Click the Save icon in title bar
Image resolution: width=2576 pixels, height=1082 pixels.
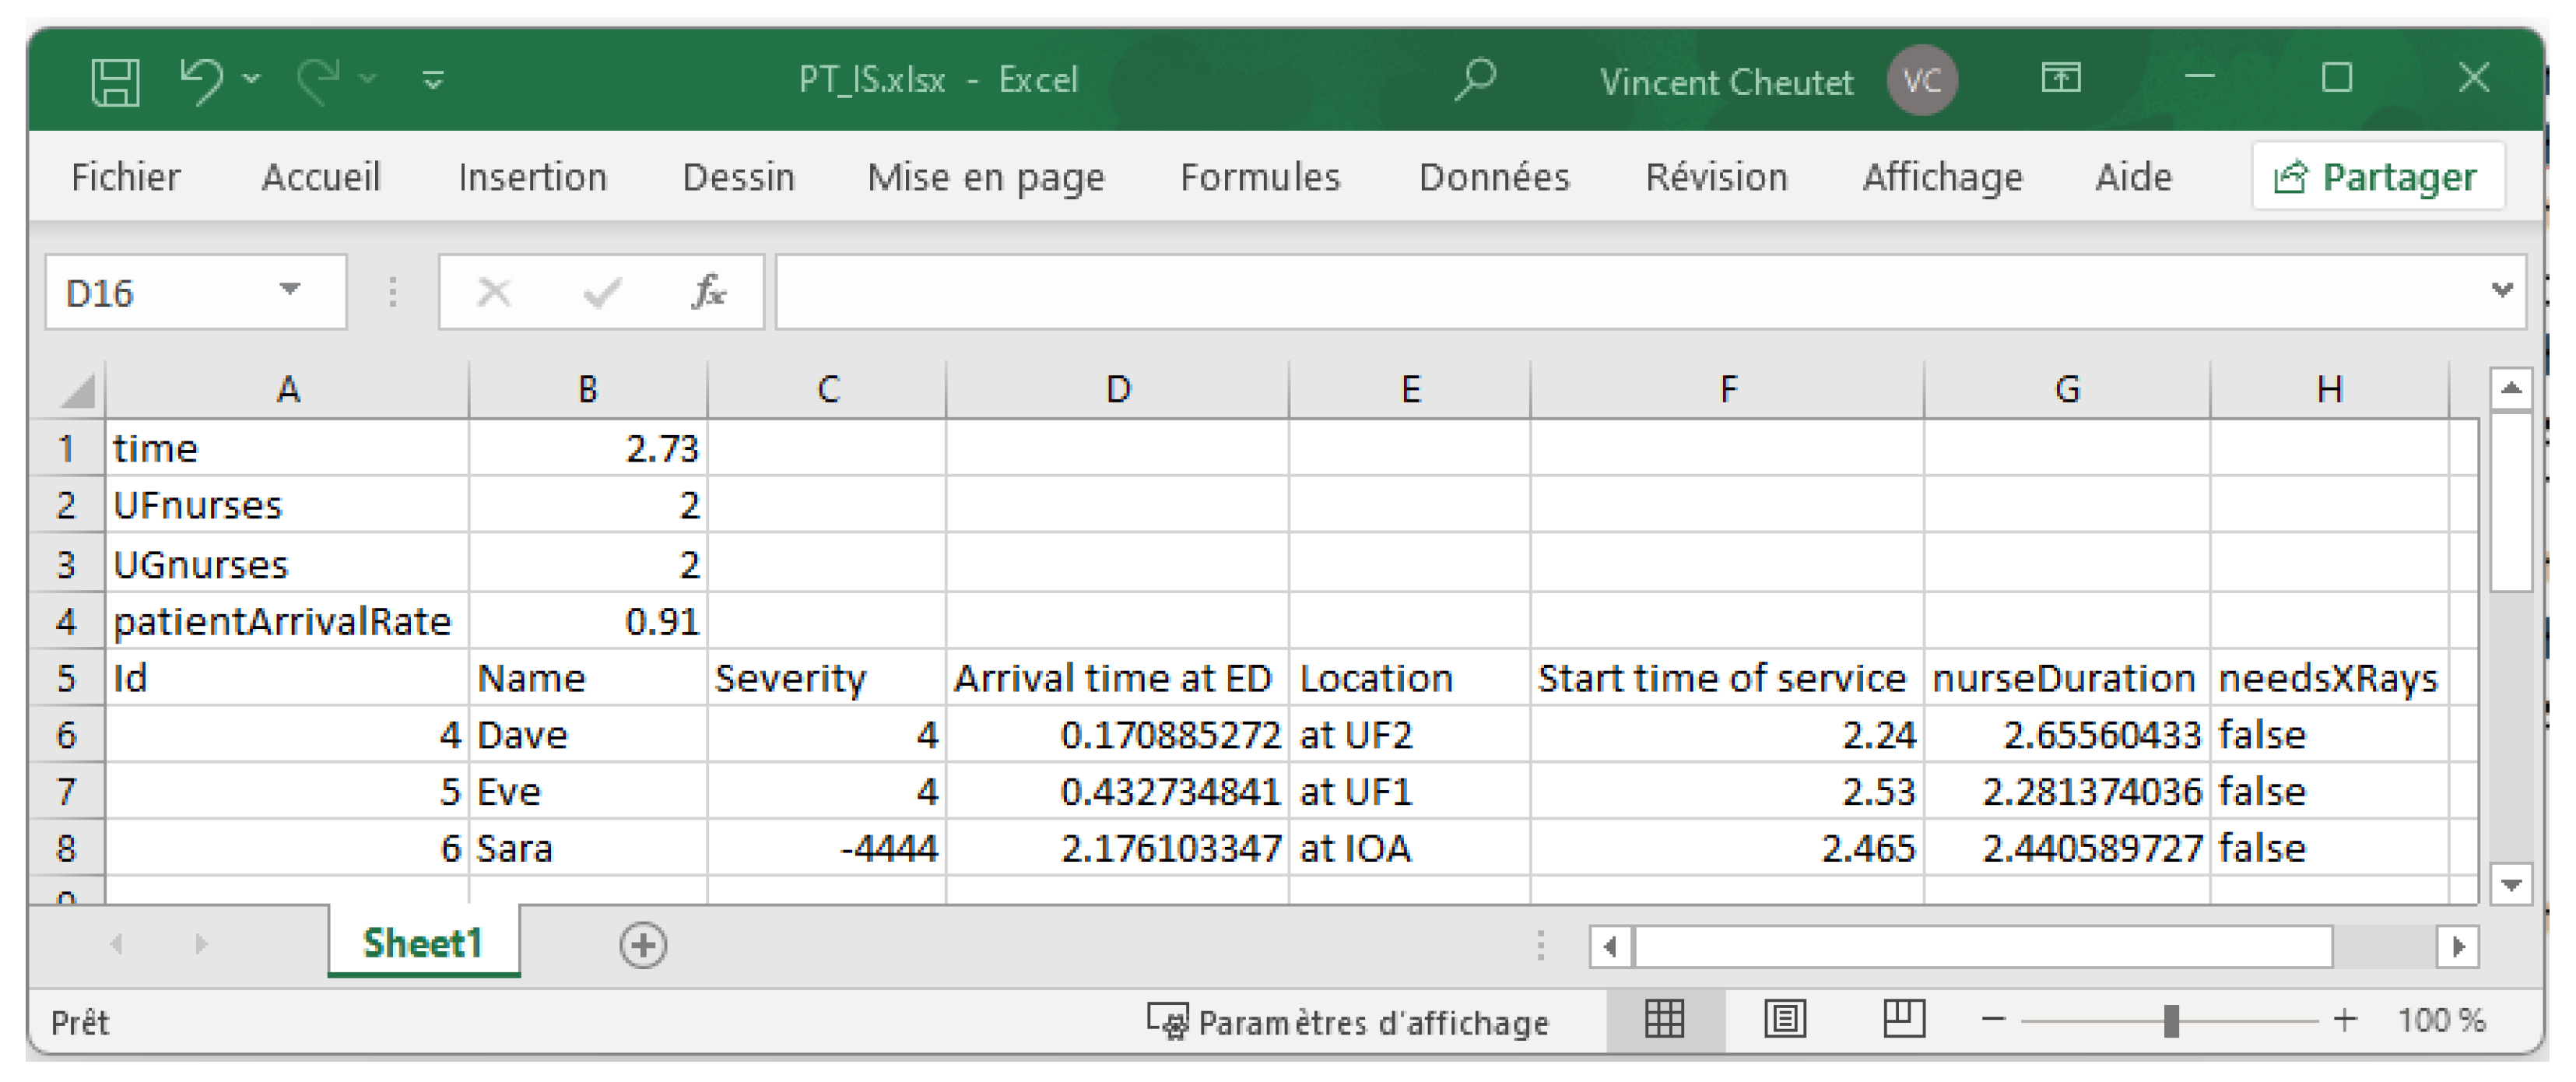pyautogui.click(x=115, y=80)
